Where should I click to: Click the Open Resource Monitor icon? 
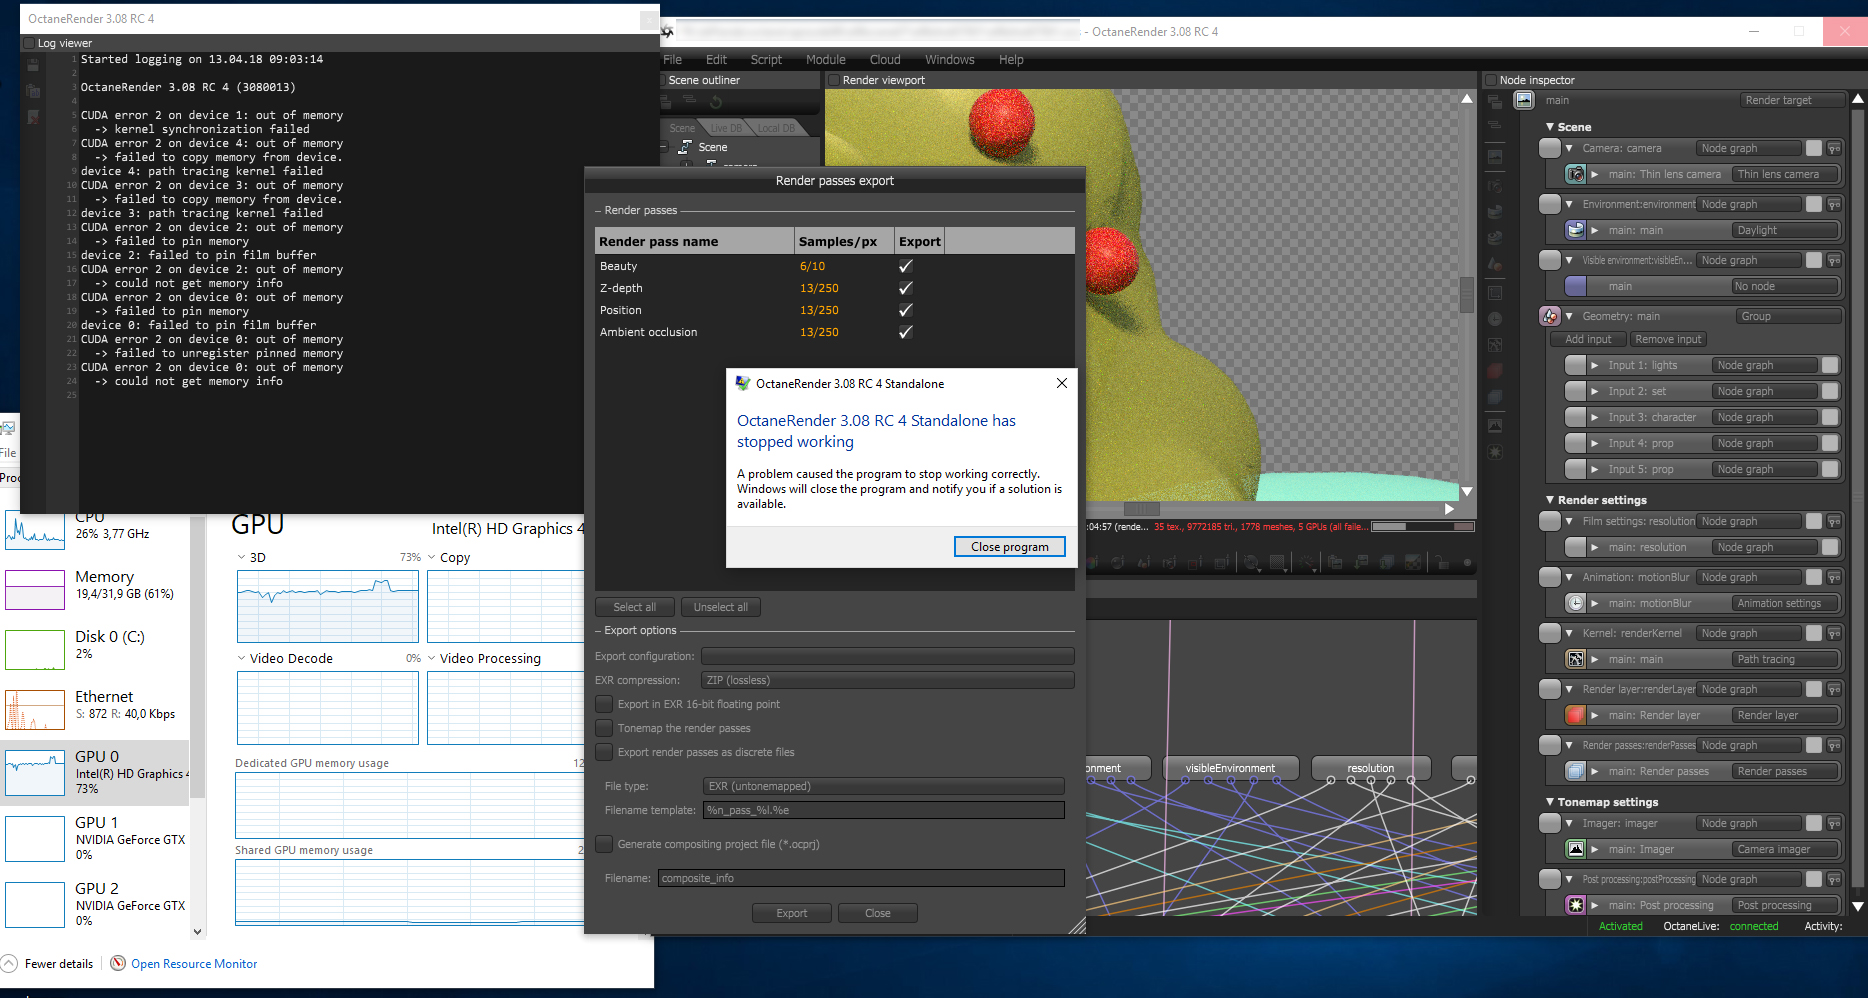click(118, 963)
